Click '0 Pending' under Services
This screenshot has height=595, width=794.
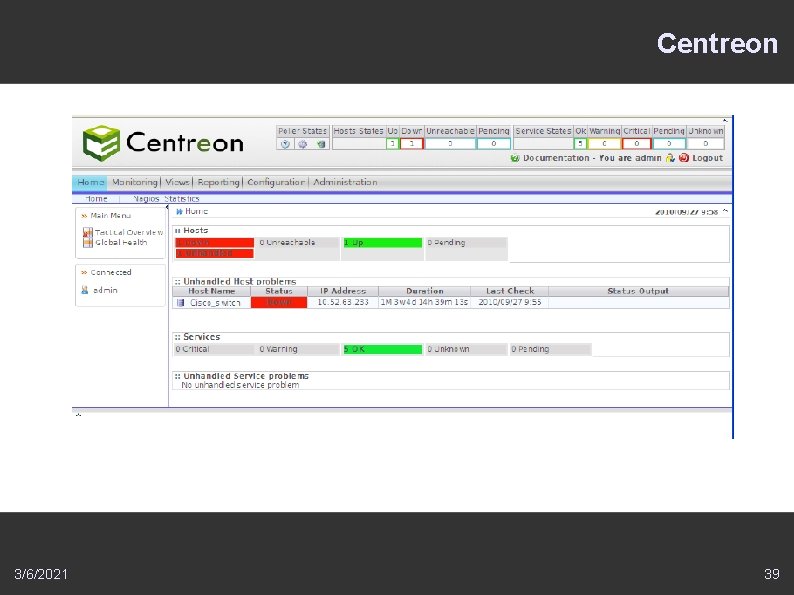coord(530,349)
